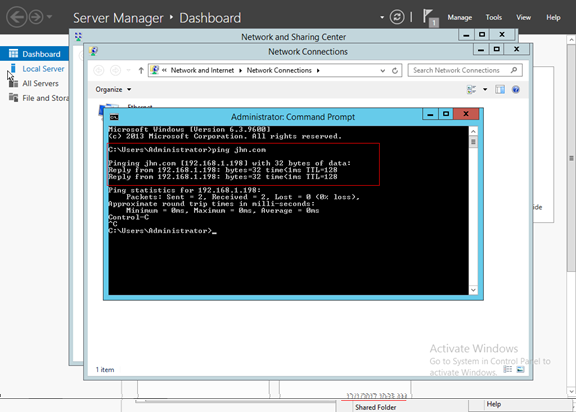The image size is (580, 412).
Task: Click the Help button at the bottom right
Action: coord(493,404)
